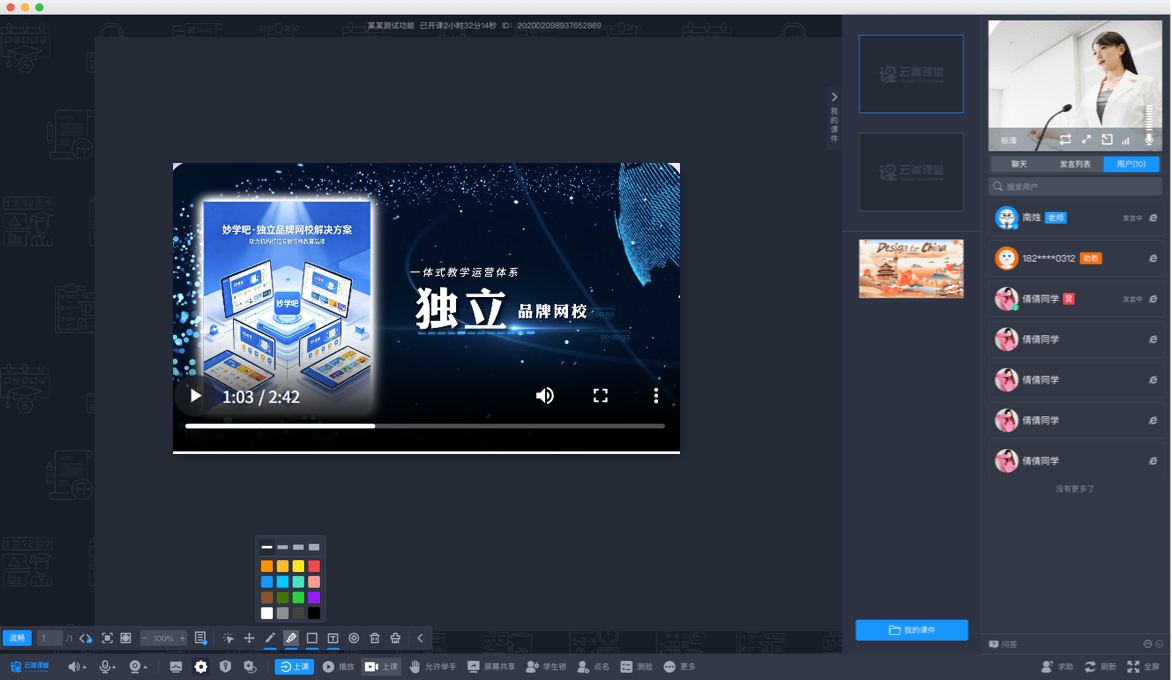Viewport: 1172px width, 680px height.
Task: Select 用户(10) users tab
Action: (x=1131, y=164)
